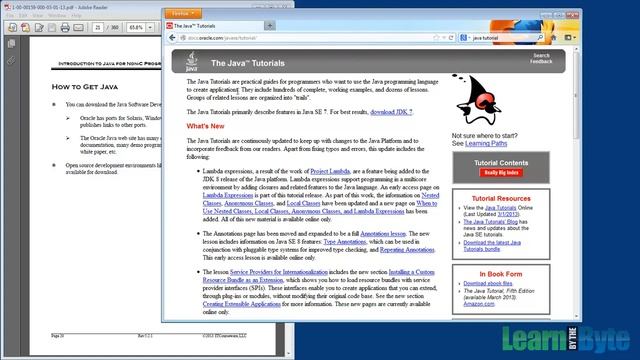Click the Java Tutorials link in Tutorial Resources
The image size is (640, 360).
pyautogui.click(x=500, y=208)
